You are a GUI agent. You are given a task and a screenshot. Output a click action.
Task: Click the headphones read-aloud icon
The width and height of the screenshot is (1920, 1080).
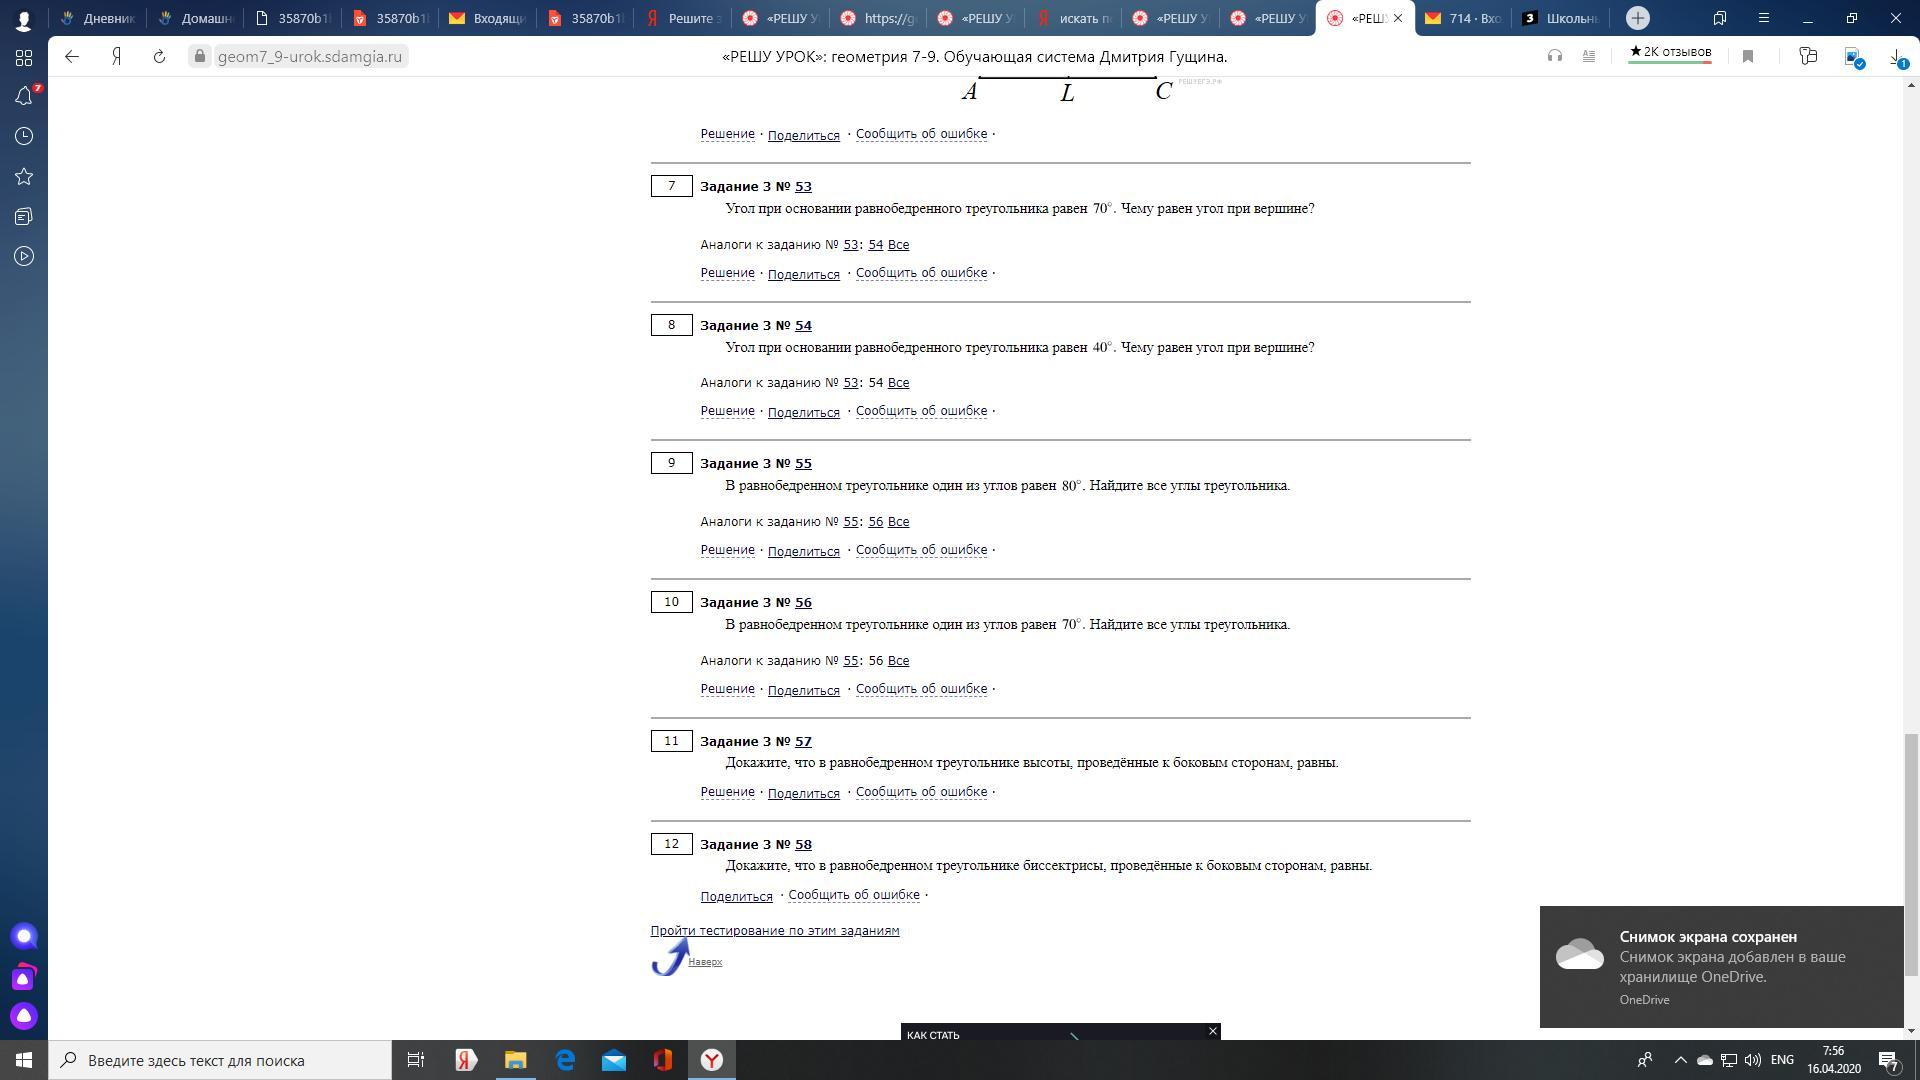click(x=1554, y=57)
